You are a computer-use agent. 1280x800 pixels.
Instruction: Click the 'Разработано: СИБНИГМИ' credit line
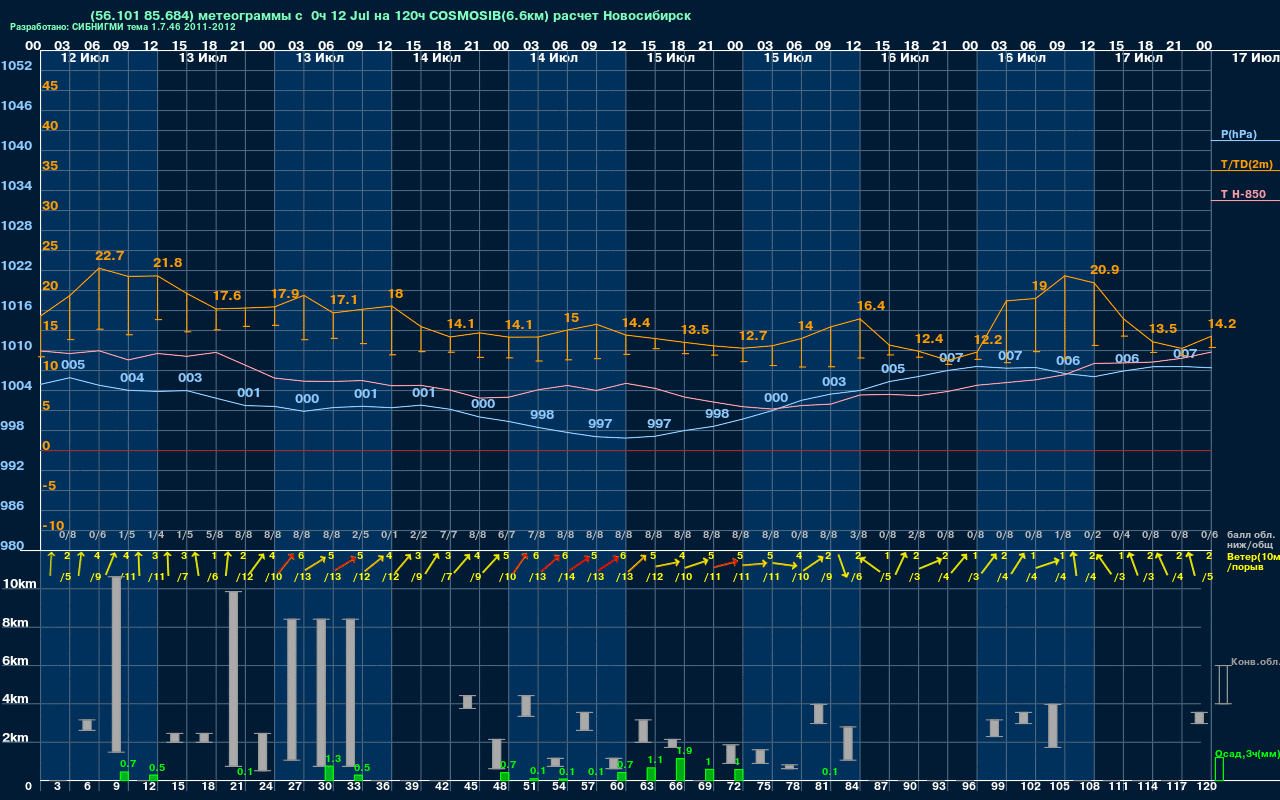pos(123,28)
